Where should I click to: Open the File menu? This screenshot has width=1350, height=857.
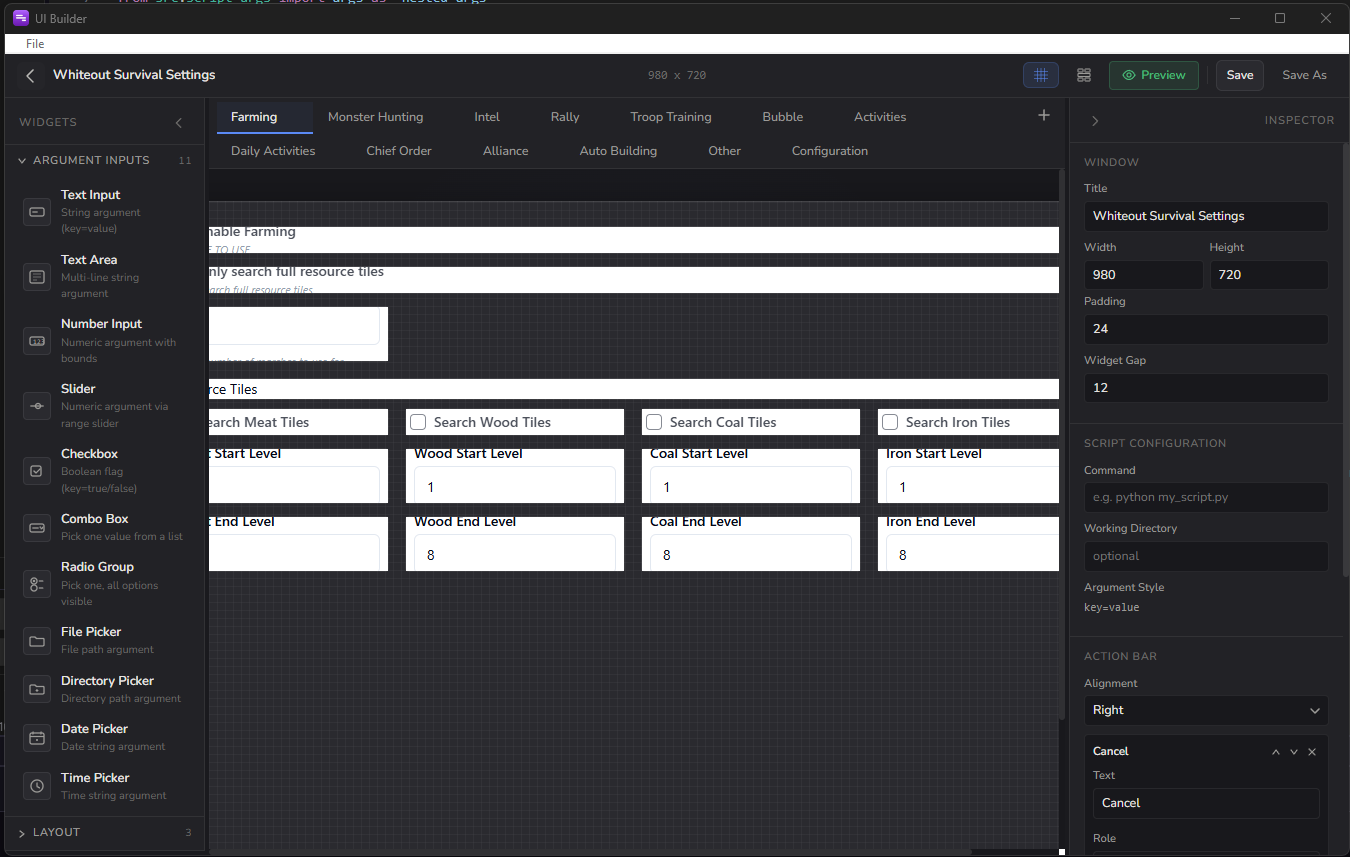(x=35, y=44)
